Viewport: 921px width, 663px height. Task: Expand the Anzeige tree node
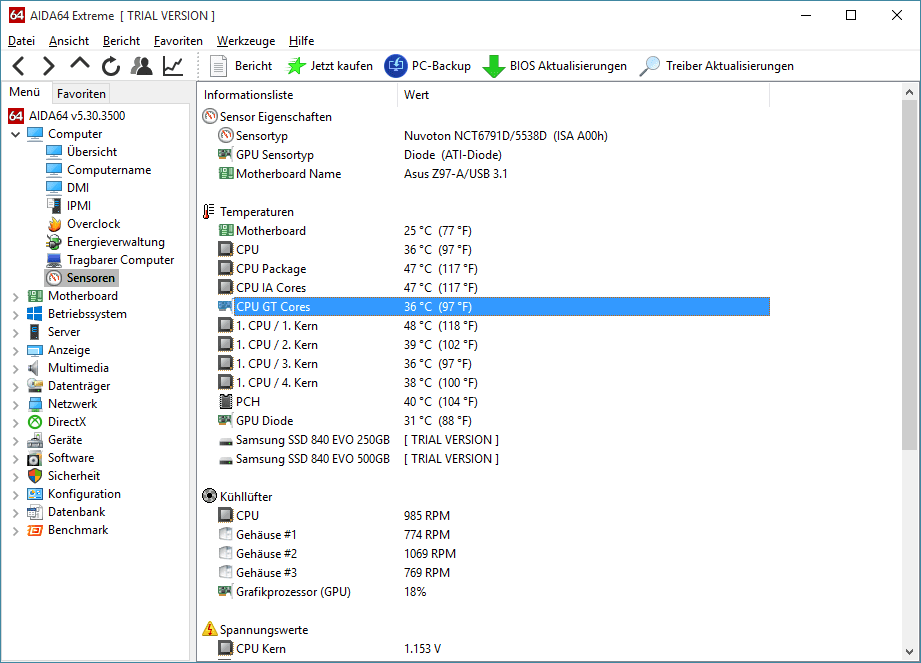click(16, 351)
